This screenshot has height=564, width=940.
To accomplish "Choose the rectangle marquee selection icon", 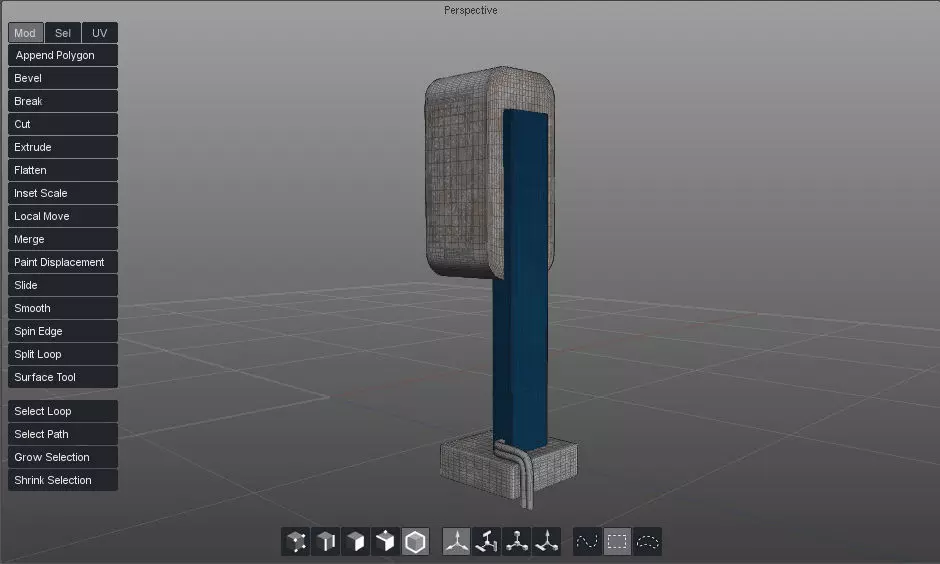I will (617, 542).
